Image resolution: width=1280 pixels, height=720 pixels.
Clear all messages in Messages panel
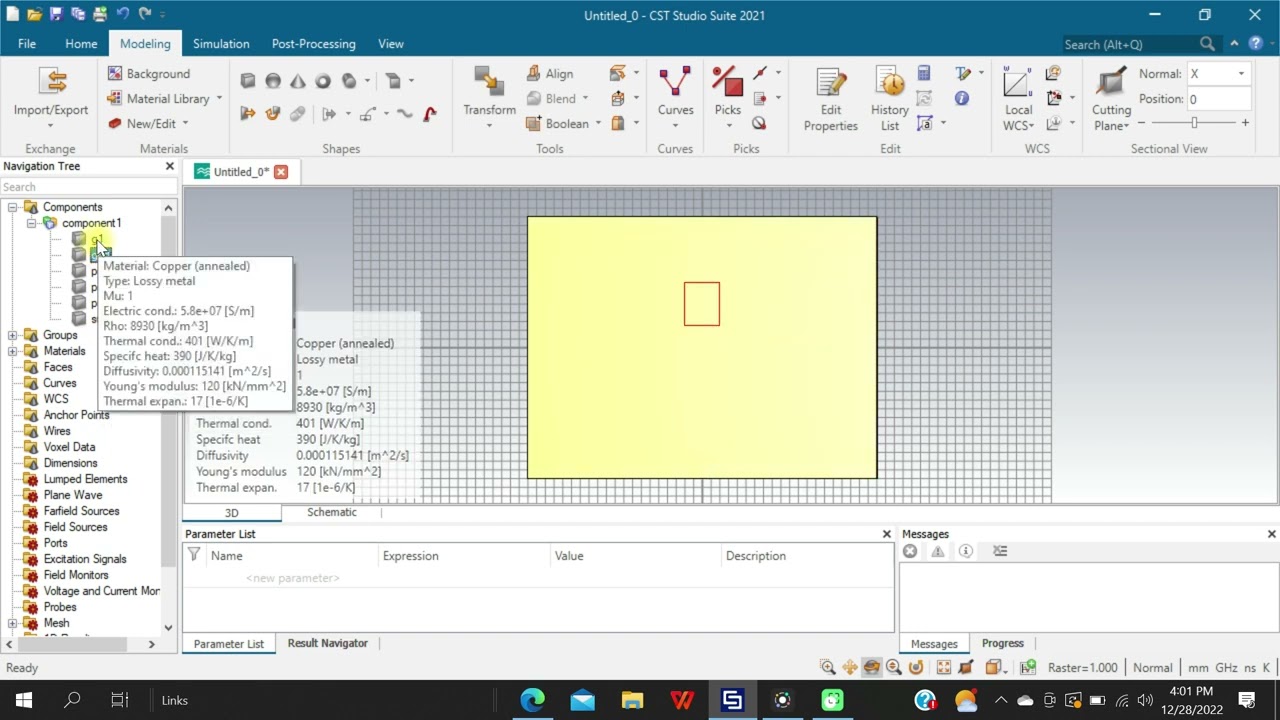(1000, 551)
